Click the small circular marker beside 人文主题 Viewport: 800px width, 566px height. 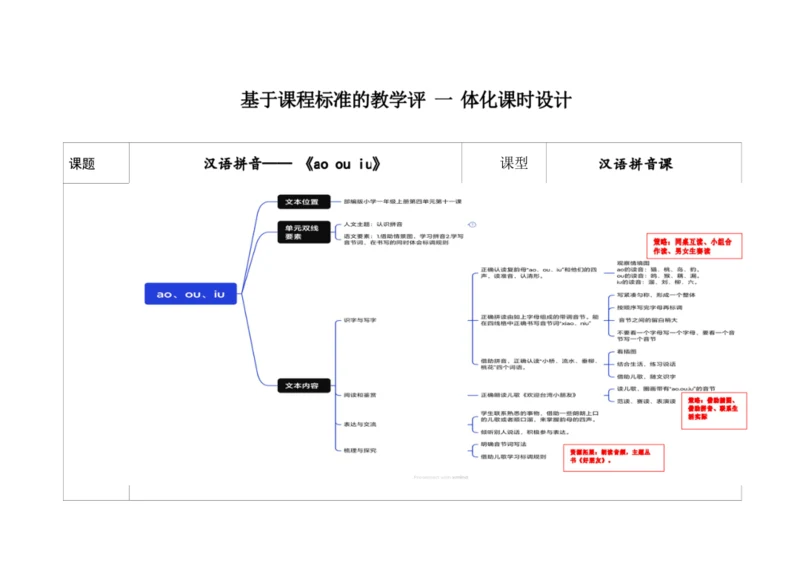point(472,225)
